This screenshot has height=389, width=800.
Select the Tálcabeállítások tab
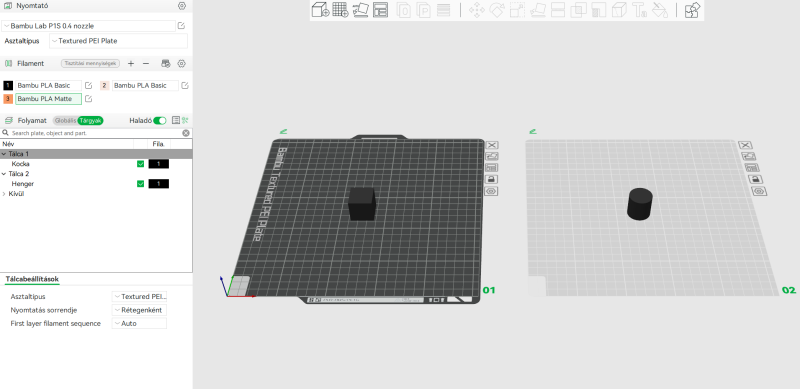32,279
